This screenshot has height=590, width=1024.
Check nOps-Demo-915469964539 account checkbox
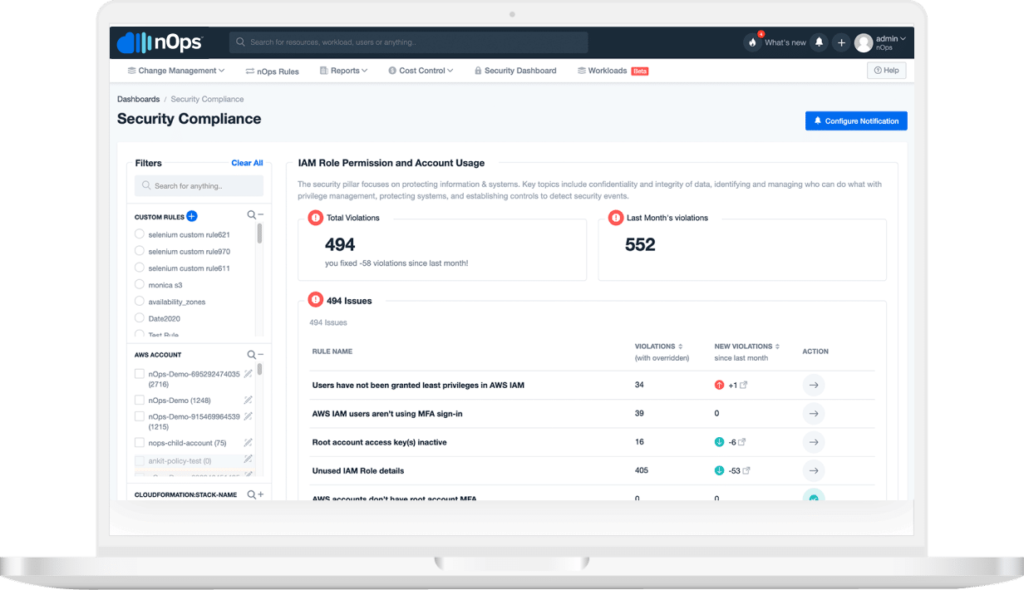pyautogui.click(x=139, y=416)
